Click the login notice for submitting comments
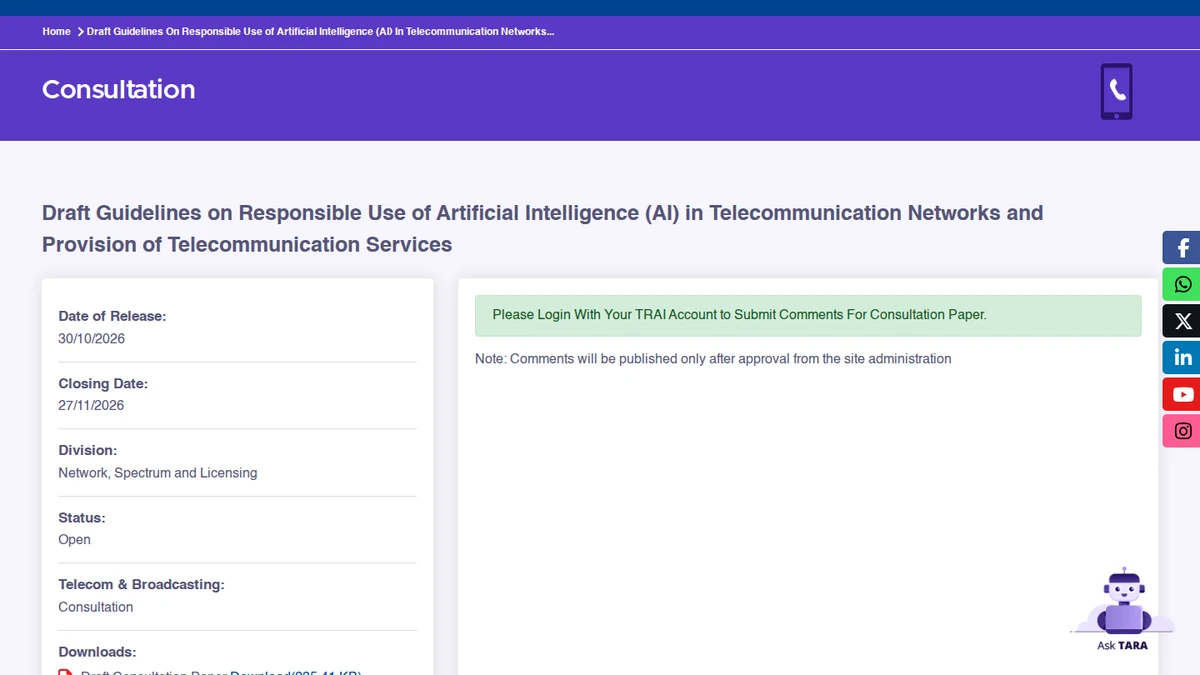The height and width of the screenshot is (675, 1200). pyautogui.click(x=808, y=315)
